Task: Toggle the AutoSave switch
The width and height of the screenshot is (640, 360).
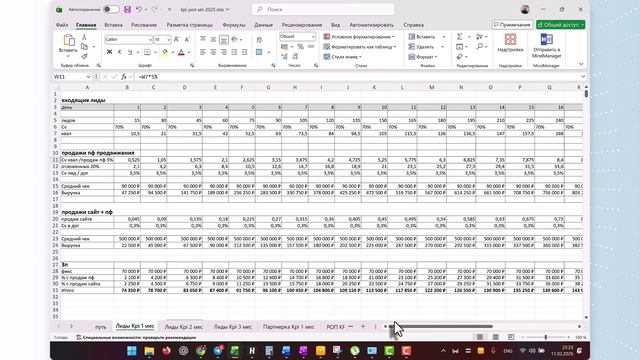Action: [x=111, y=9]
